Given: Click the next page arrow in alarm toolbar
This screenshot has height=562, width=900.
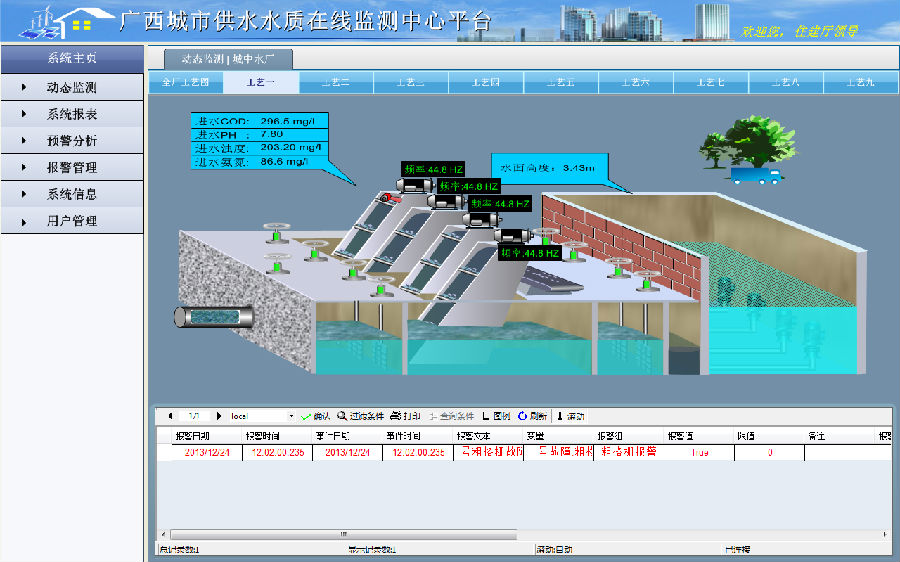Looking at the screenshot, I should point(219,416).
